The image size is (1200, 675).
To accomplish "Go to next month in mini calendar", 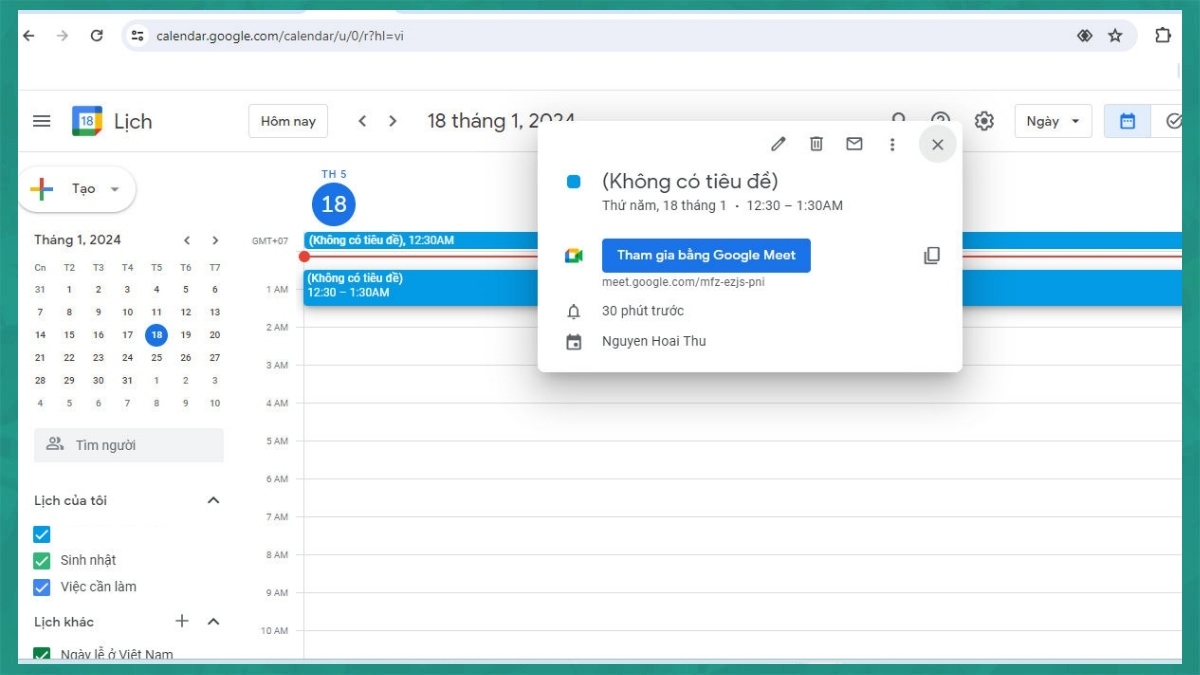I will pyautogui.click(x=215, y=240).
